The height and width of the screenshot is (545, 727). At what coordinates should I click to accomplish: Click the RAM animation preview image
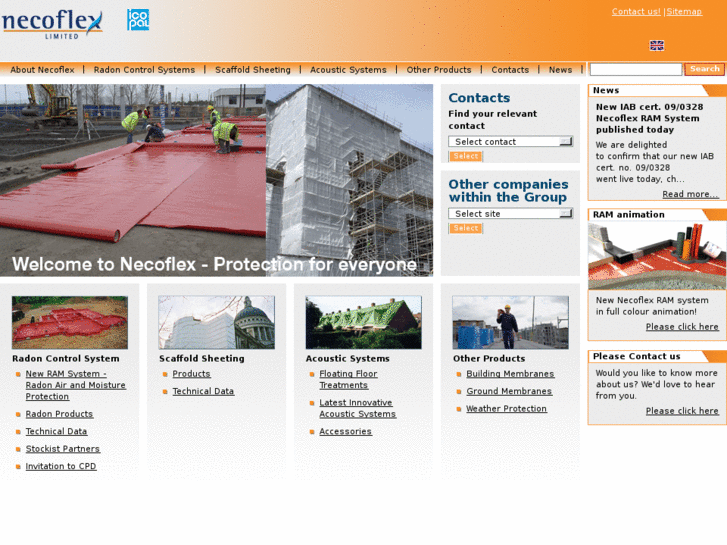point(657,256)
